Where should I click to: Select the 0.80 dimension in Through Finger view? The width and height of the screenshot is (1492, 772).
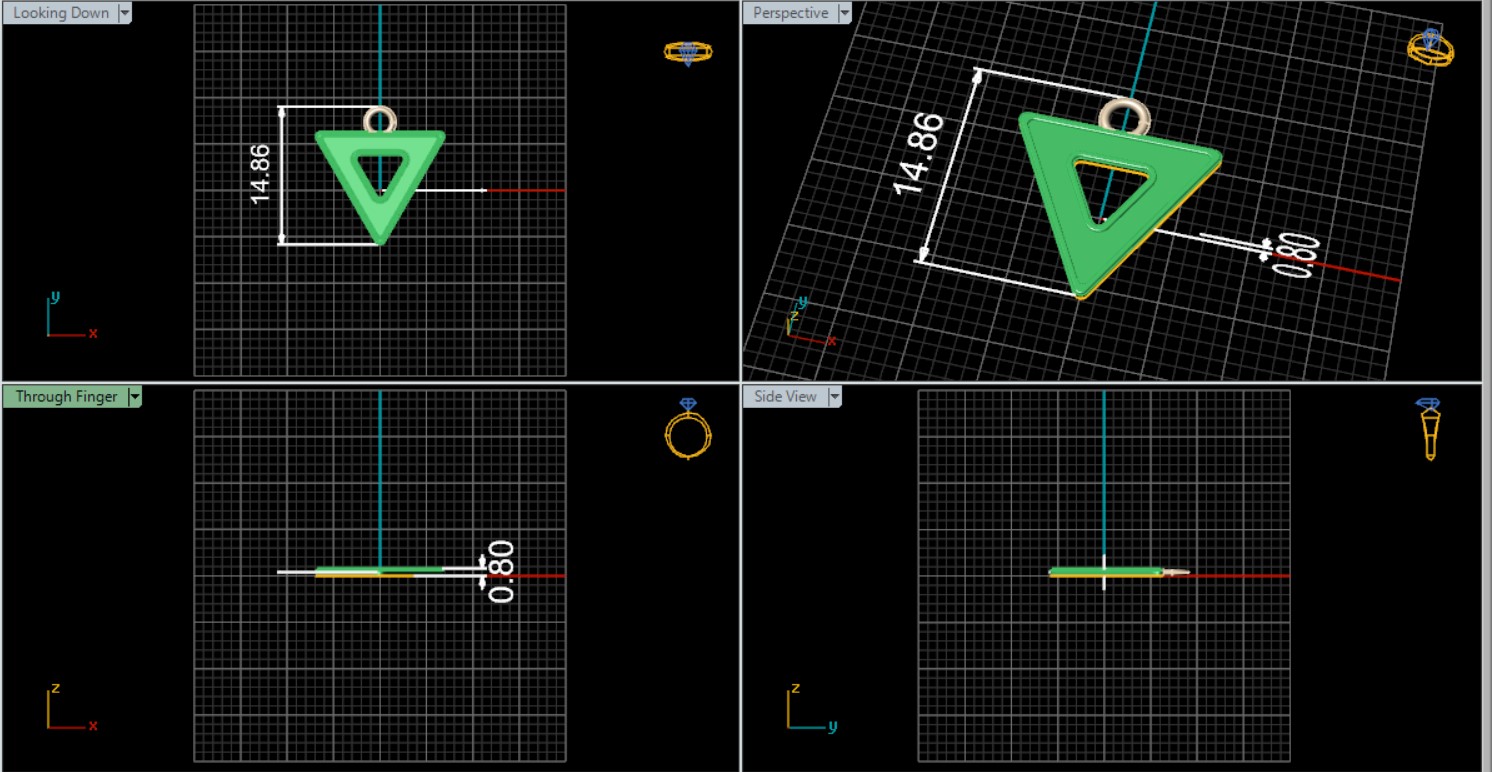click(501, 571)
